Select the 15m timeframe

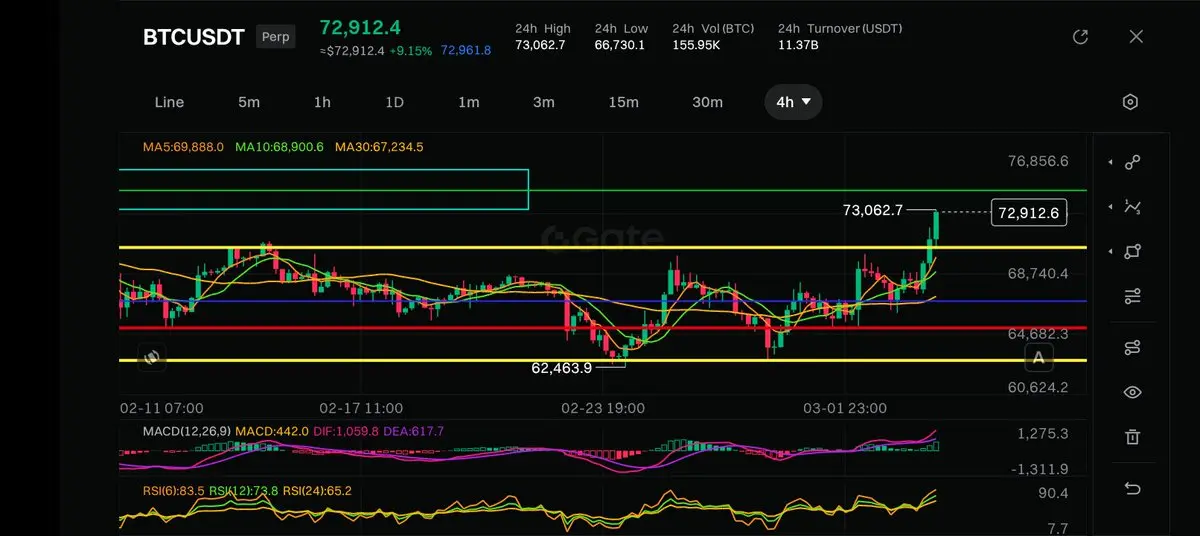tap(623, 102)
